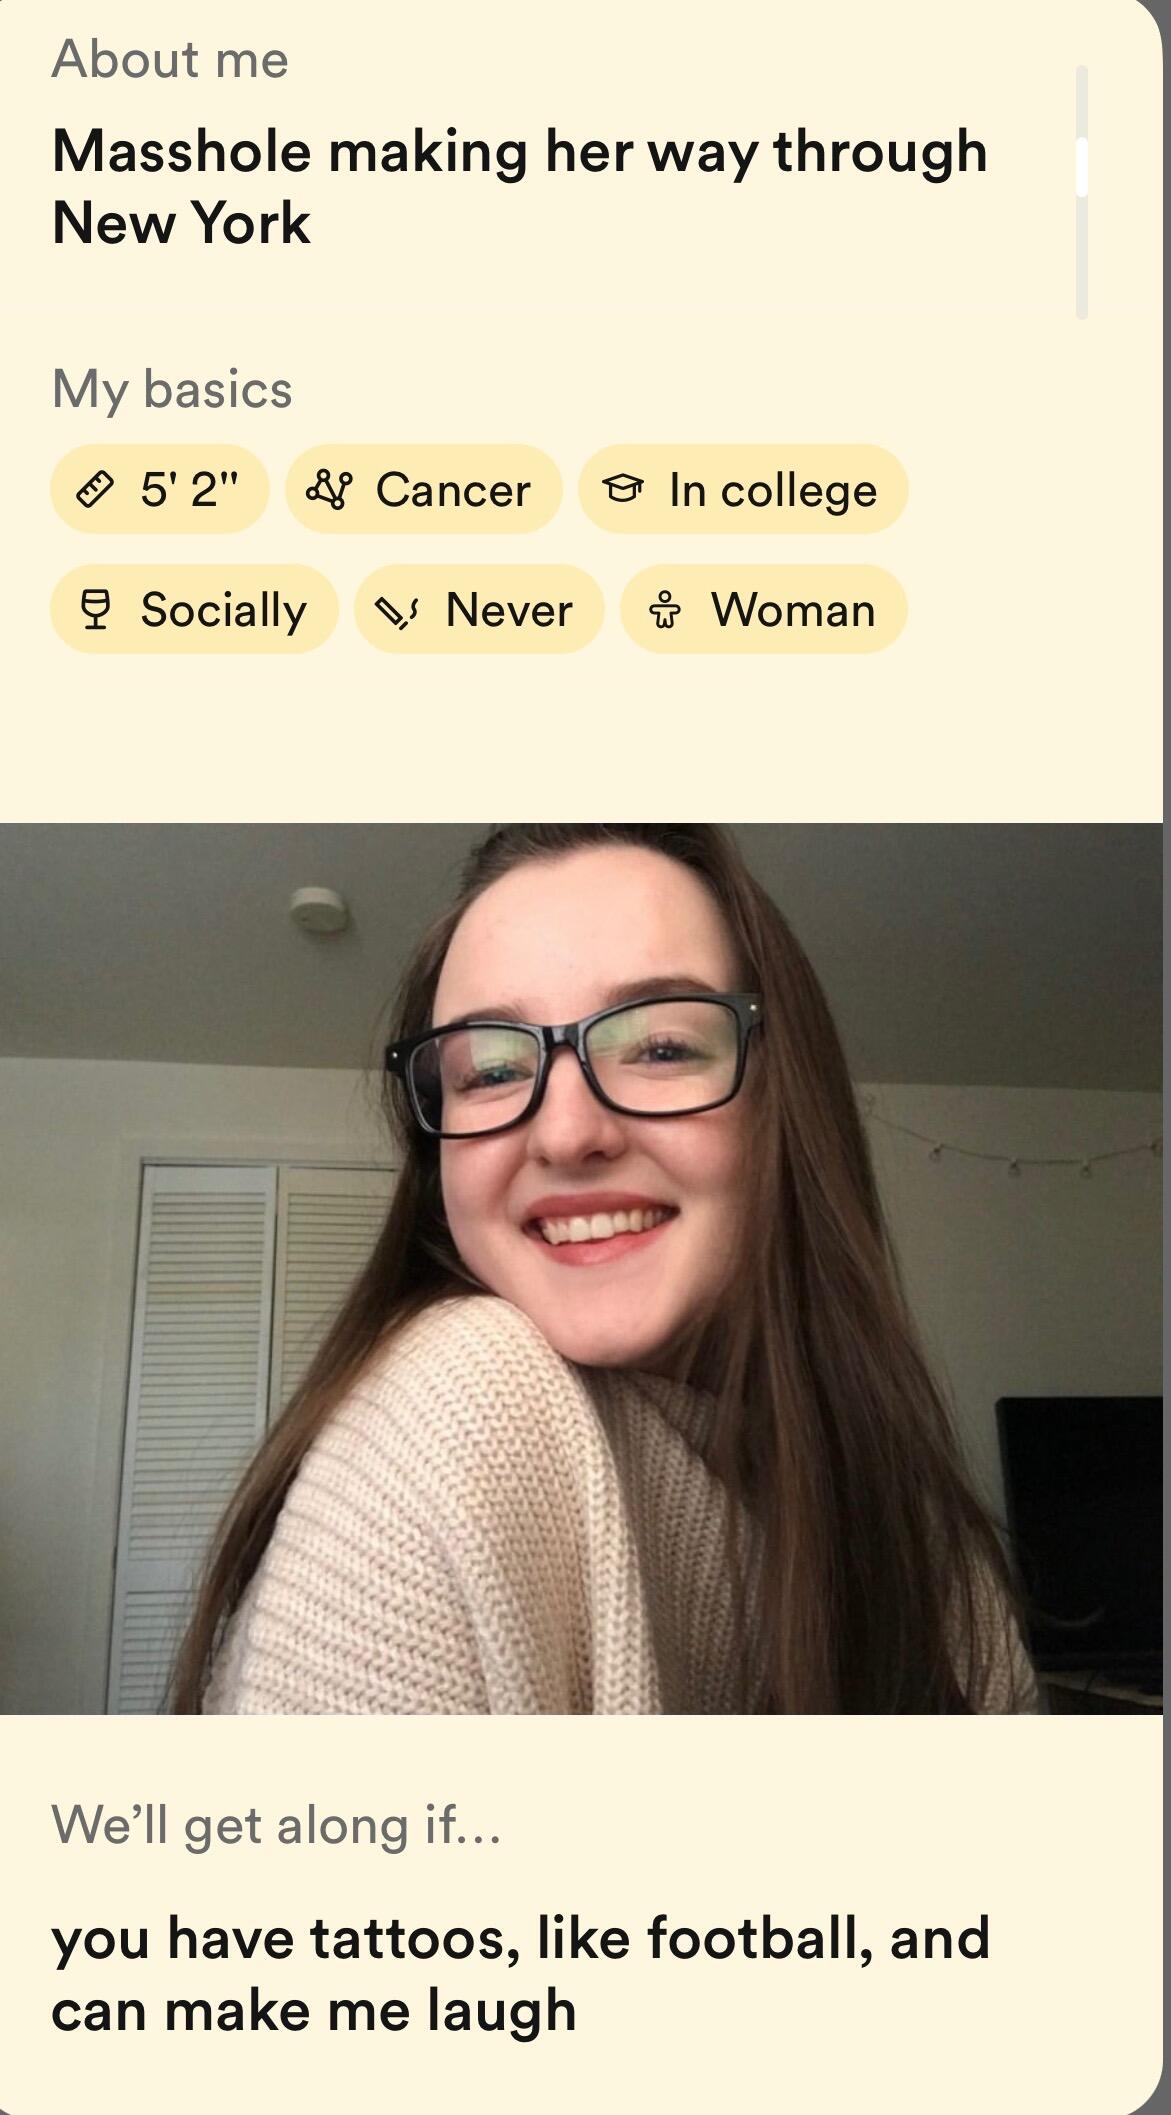Click the We'll get along if prompt
The height and width of the screenshot is (2115, 1171).
[x=276, y=1826]
